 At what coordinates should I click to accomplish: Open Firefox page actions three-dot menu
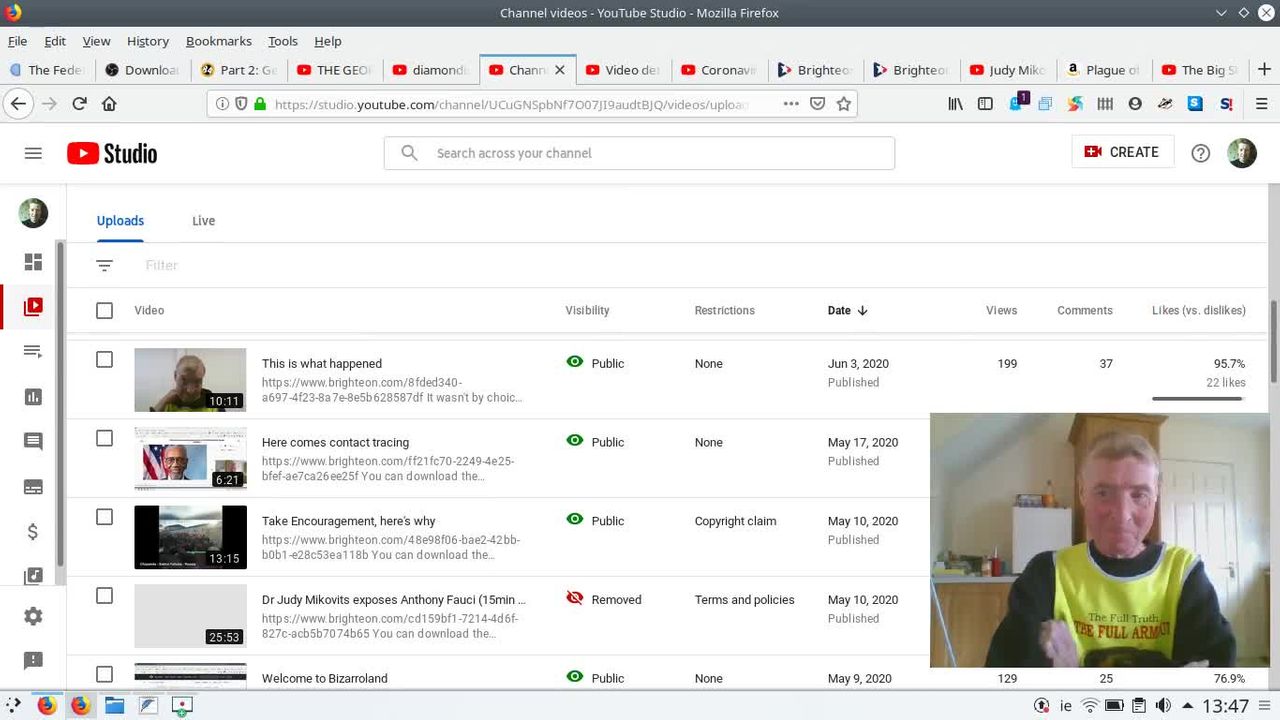(791, 104)
